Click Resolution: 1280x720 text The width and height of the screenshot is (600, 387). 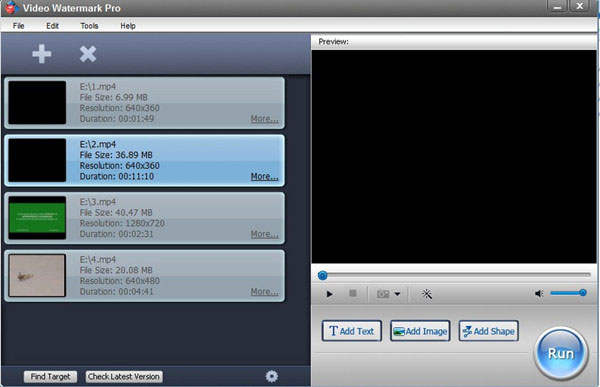click(x=122, y=223)
